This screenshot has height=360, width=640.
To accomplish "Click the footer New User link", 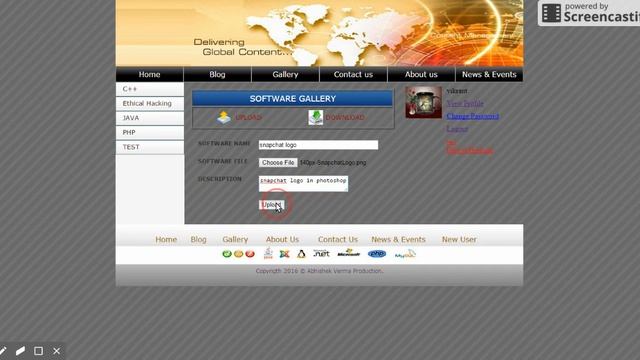I will [459, 240].
